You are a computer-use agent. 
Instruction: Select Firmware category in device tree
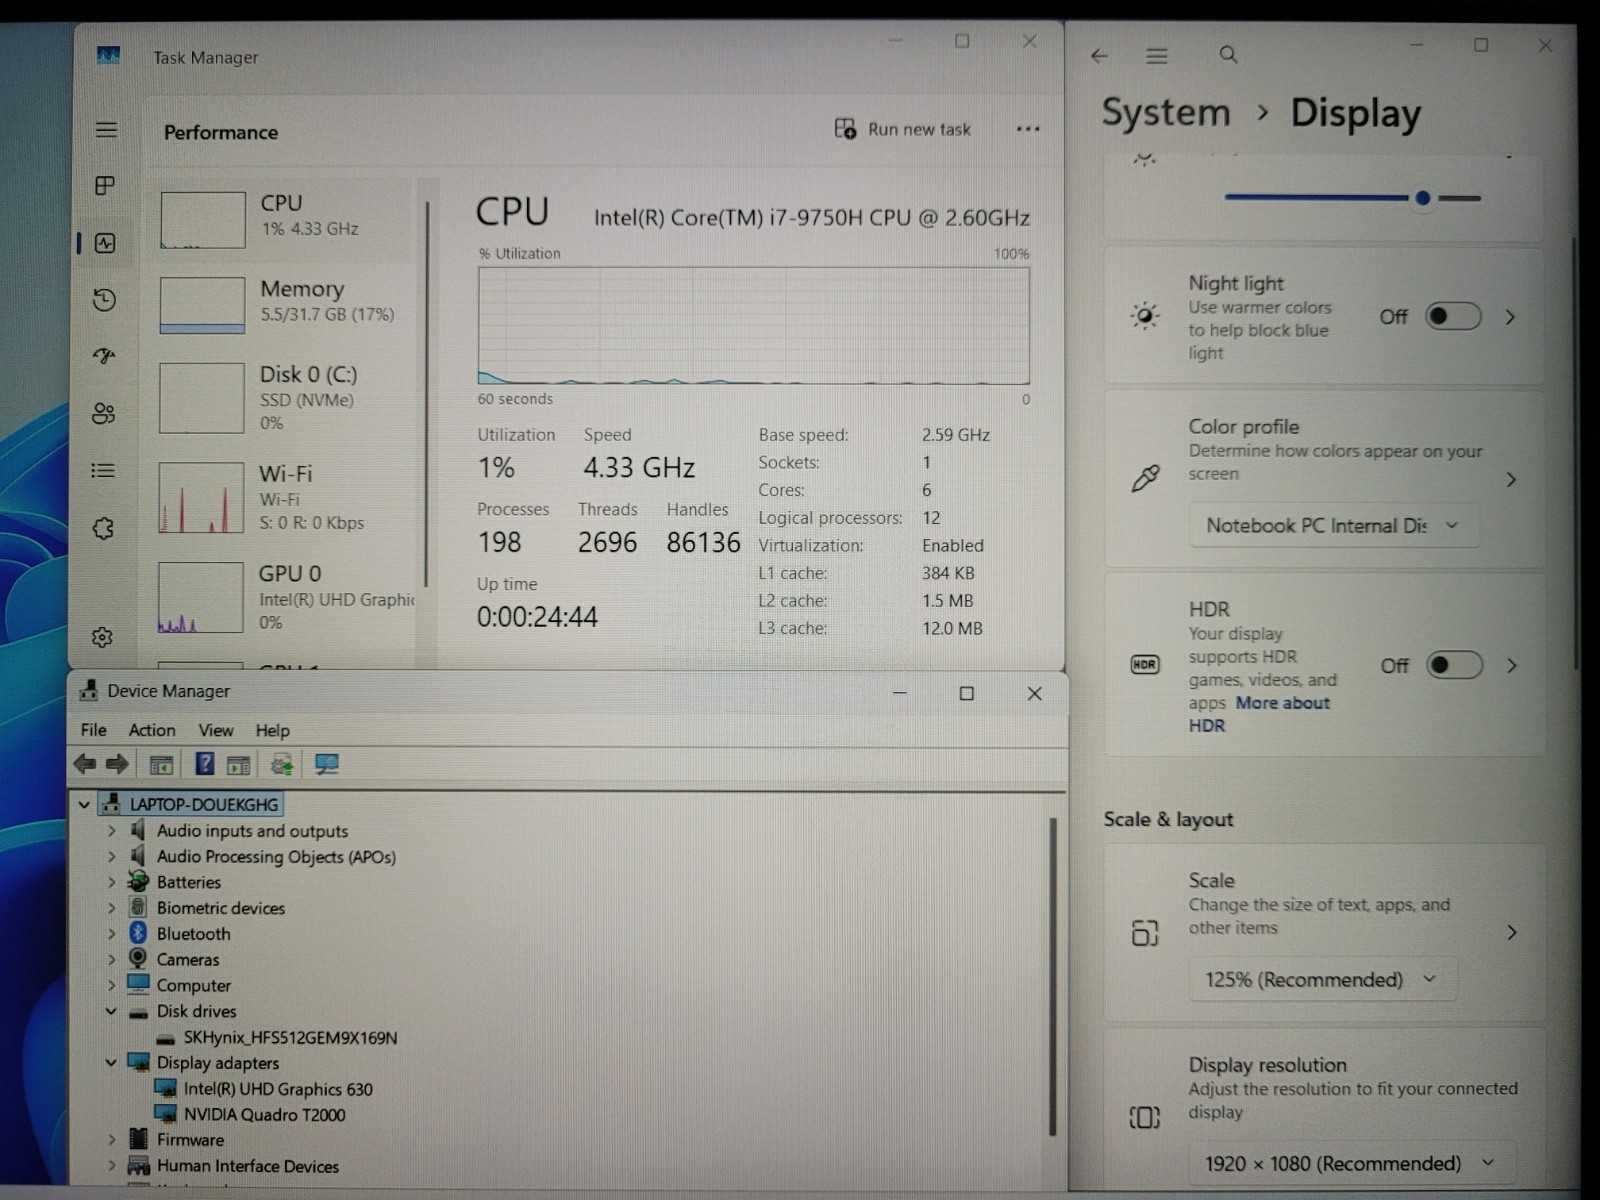[190, 1140]
